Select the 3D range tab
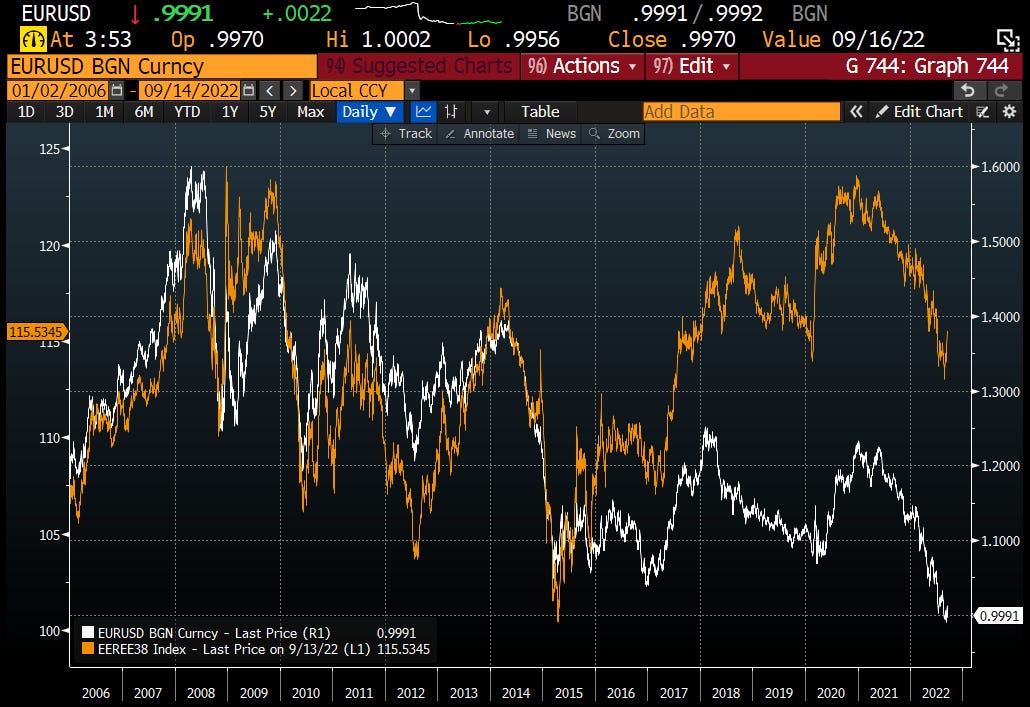Viewport: 1030px width, 707px height. click(64, 112)
